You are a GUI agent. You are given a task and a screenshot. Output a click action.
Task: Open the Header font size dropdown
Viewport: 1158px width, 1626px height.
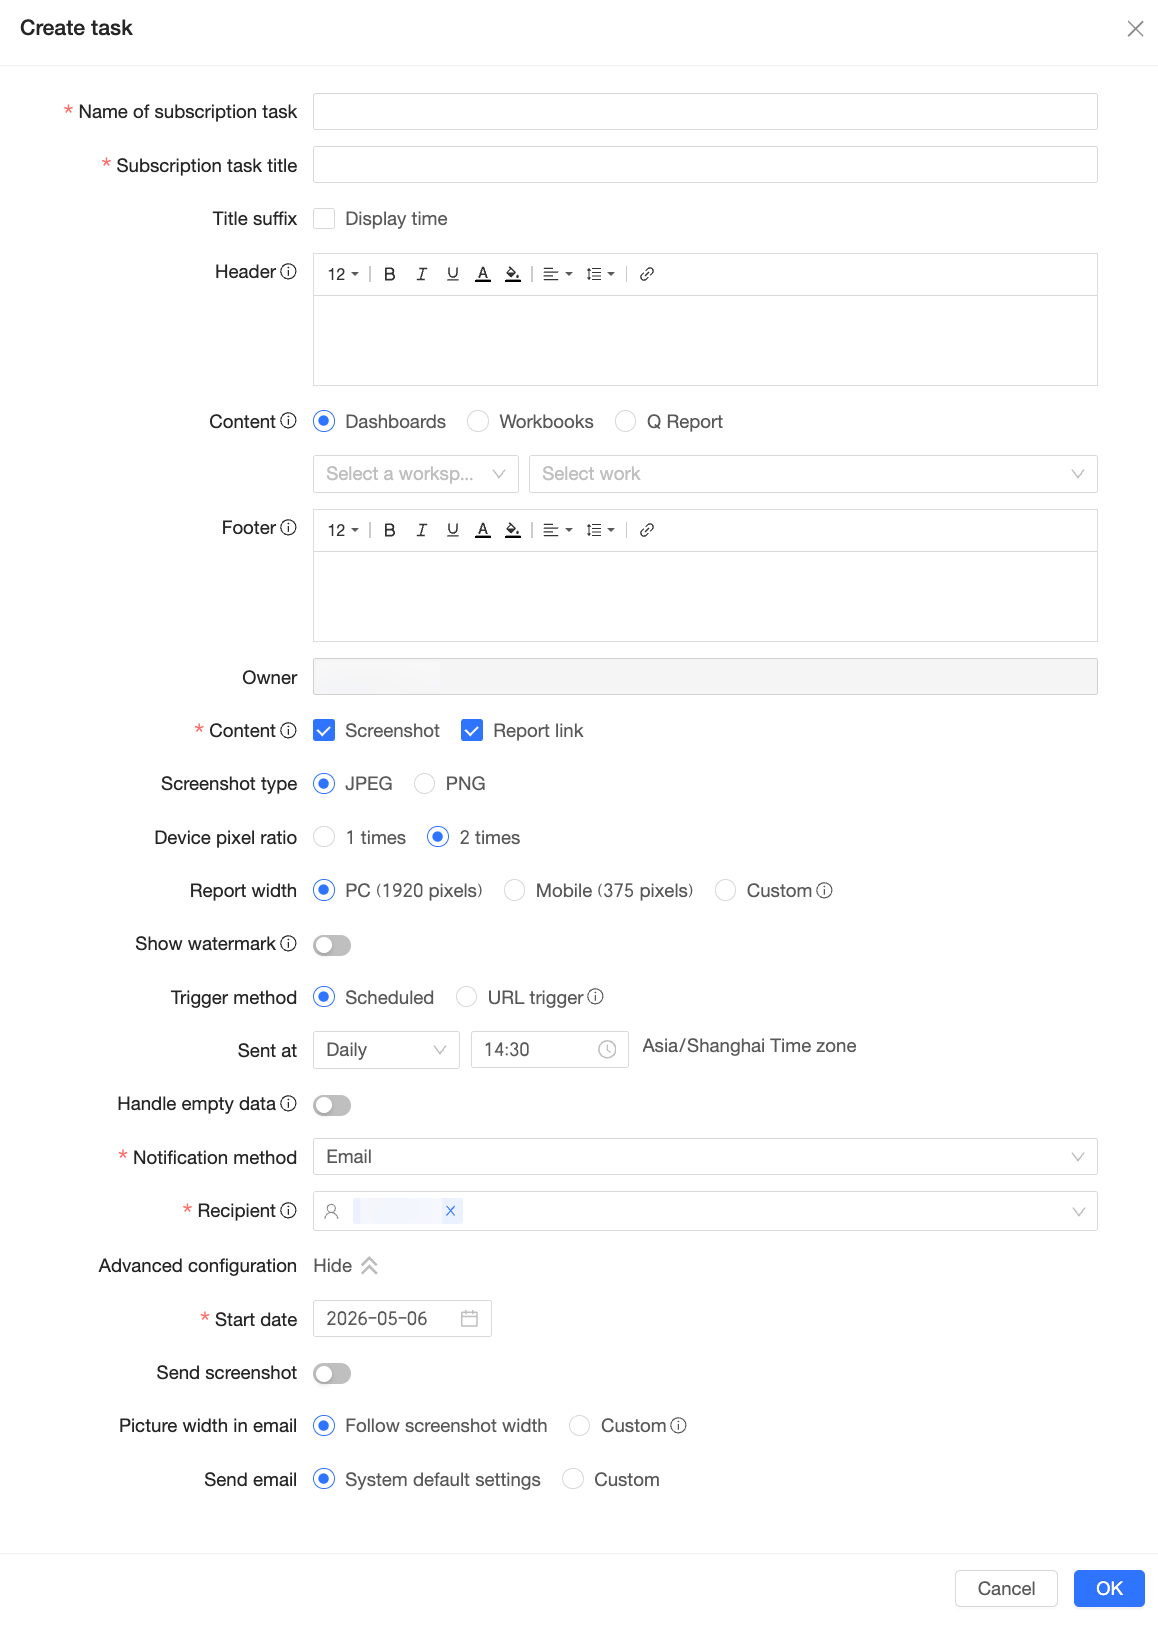click(343, 274)
